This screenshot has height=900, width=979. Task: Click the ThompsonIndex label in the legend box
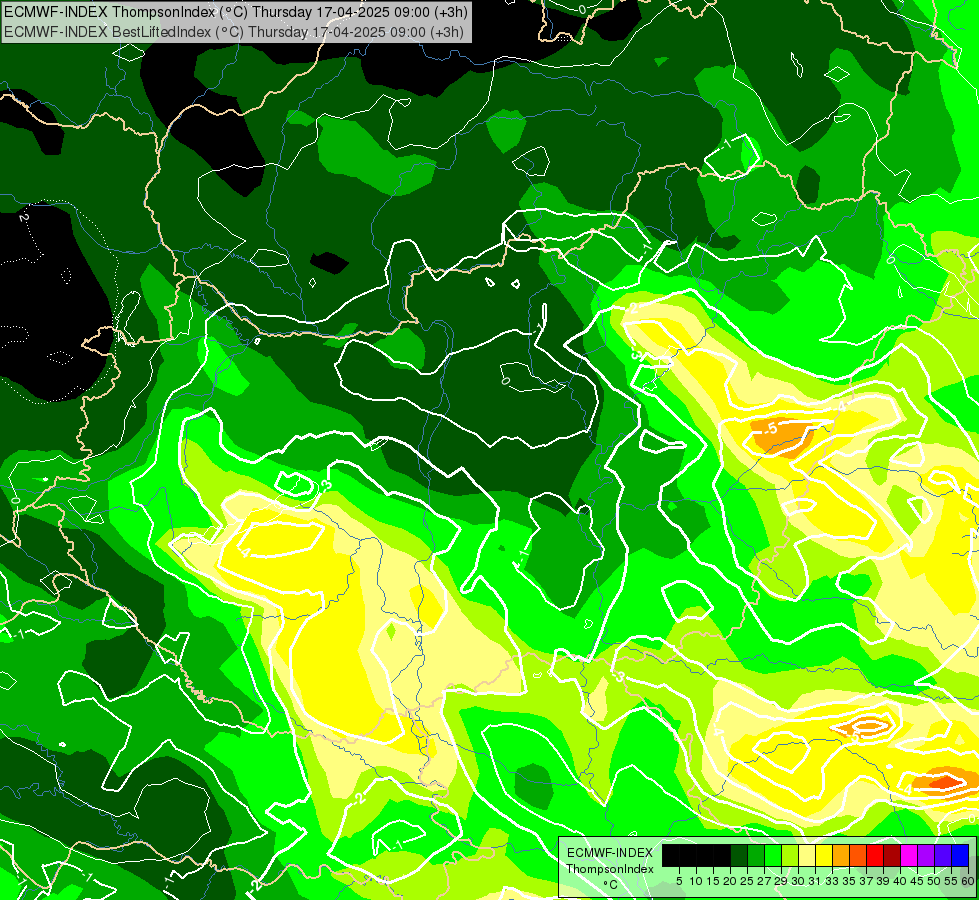tap(610, 869)
